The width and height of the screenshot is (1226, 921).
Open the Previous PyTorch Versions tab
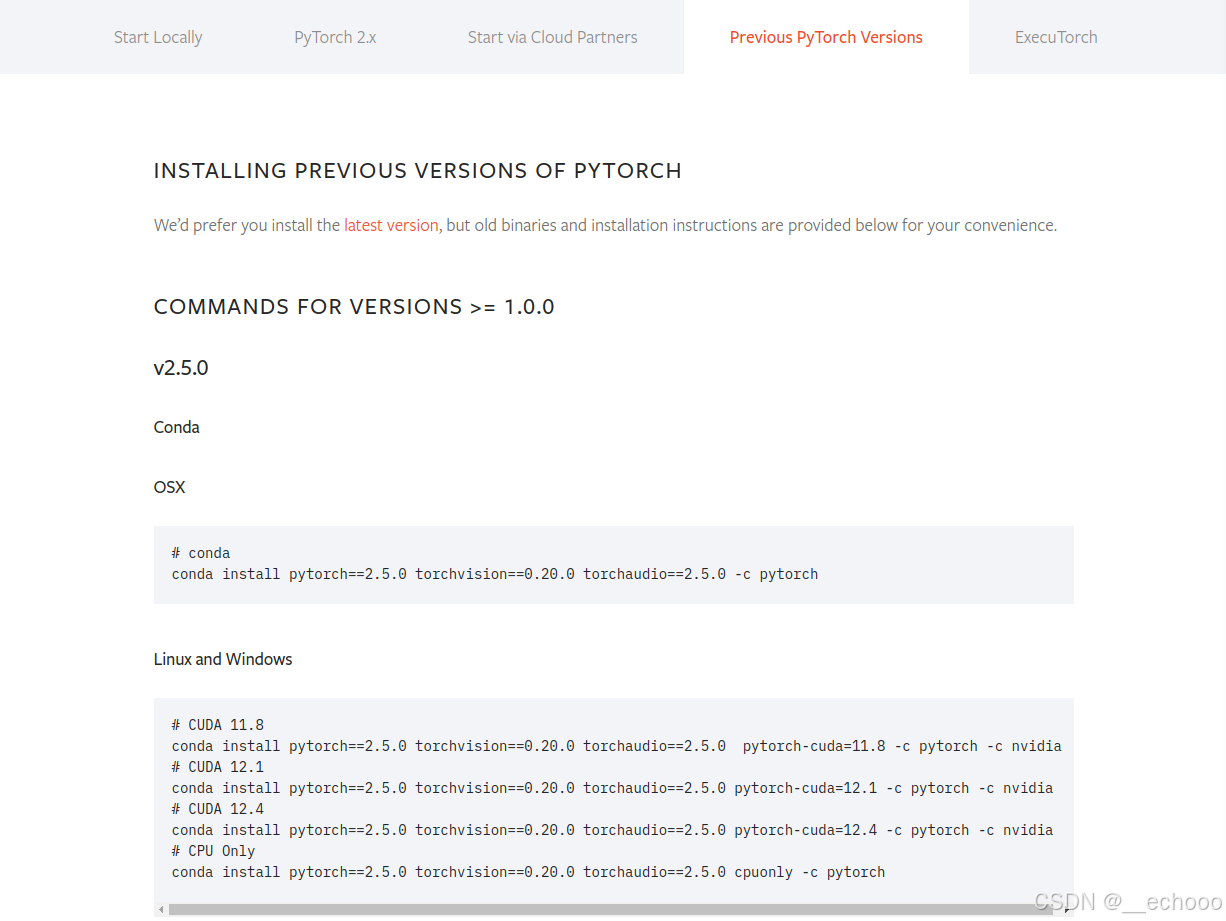tap(826, 37)
